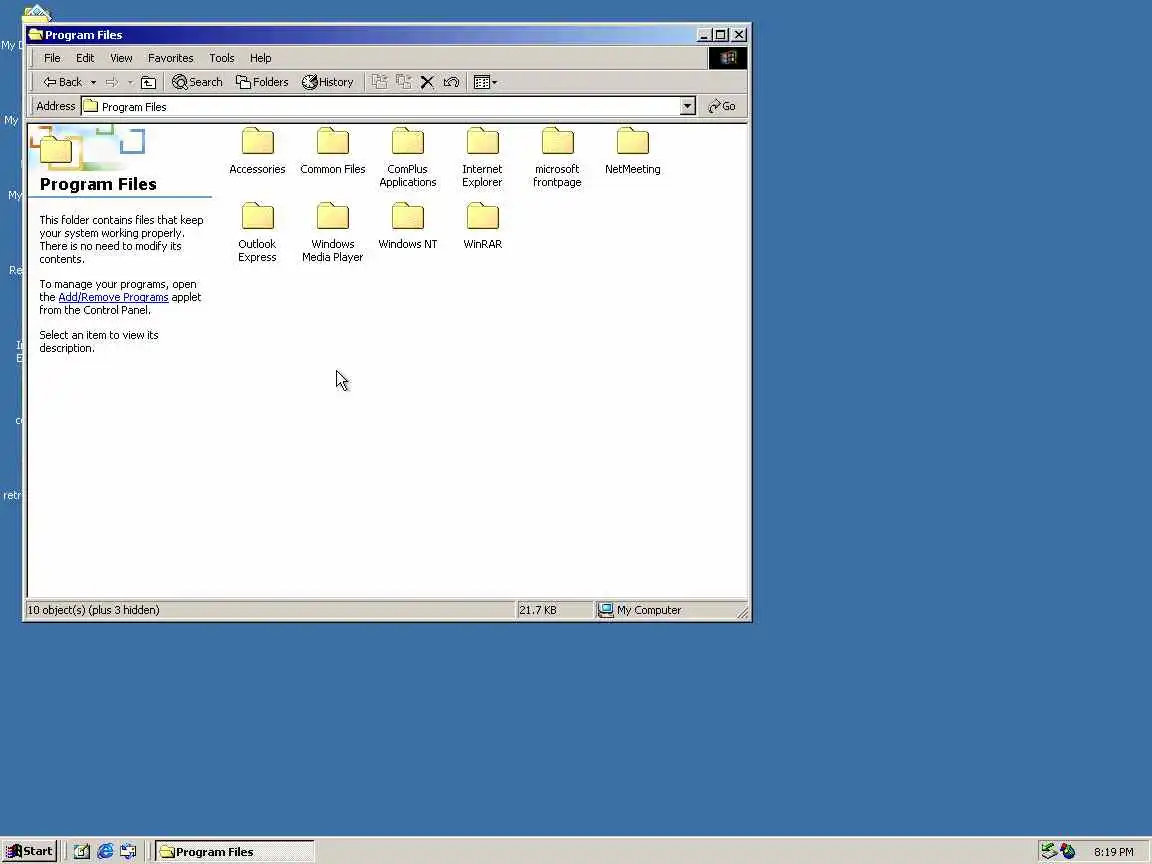Click the Up one level toolbar icon
The image size is (1152, 864).
click(x=148, y=82)
